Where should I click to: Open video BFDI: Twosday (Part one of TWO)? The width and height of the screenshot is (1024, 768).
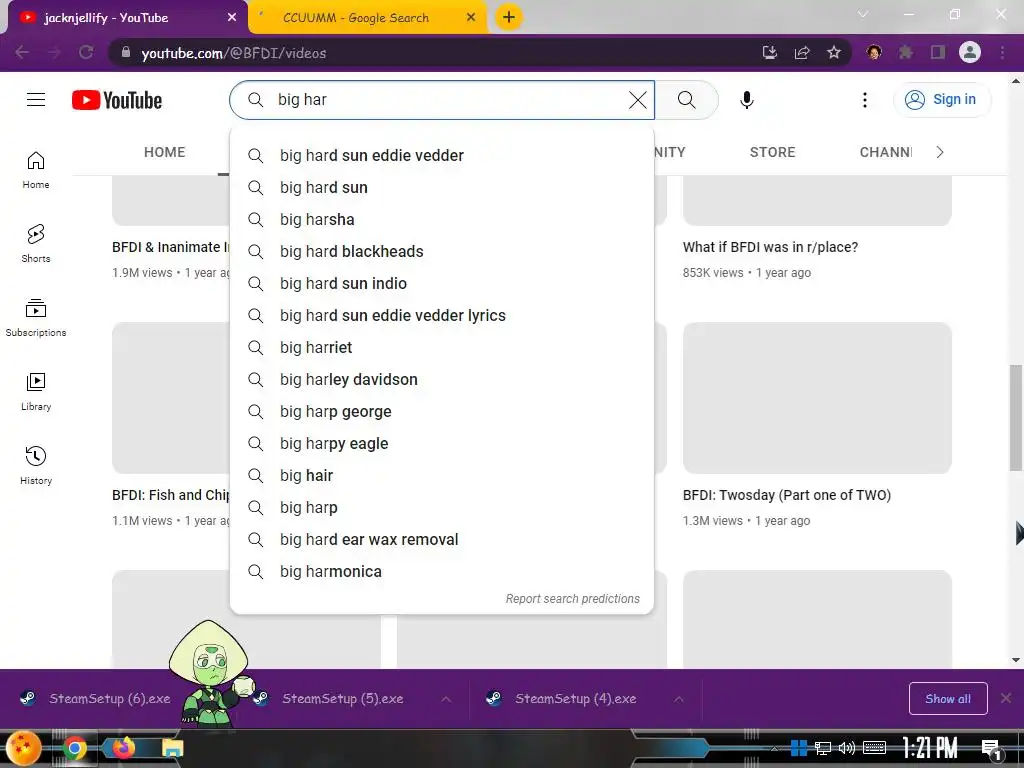click(x=786, y=495)
